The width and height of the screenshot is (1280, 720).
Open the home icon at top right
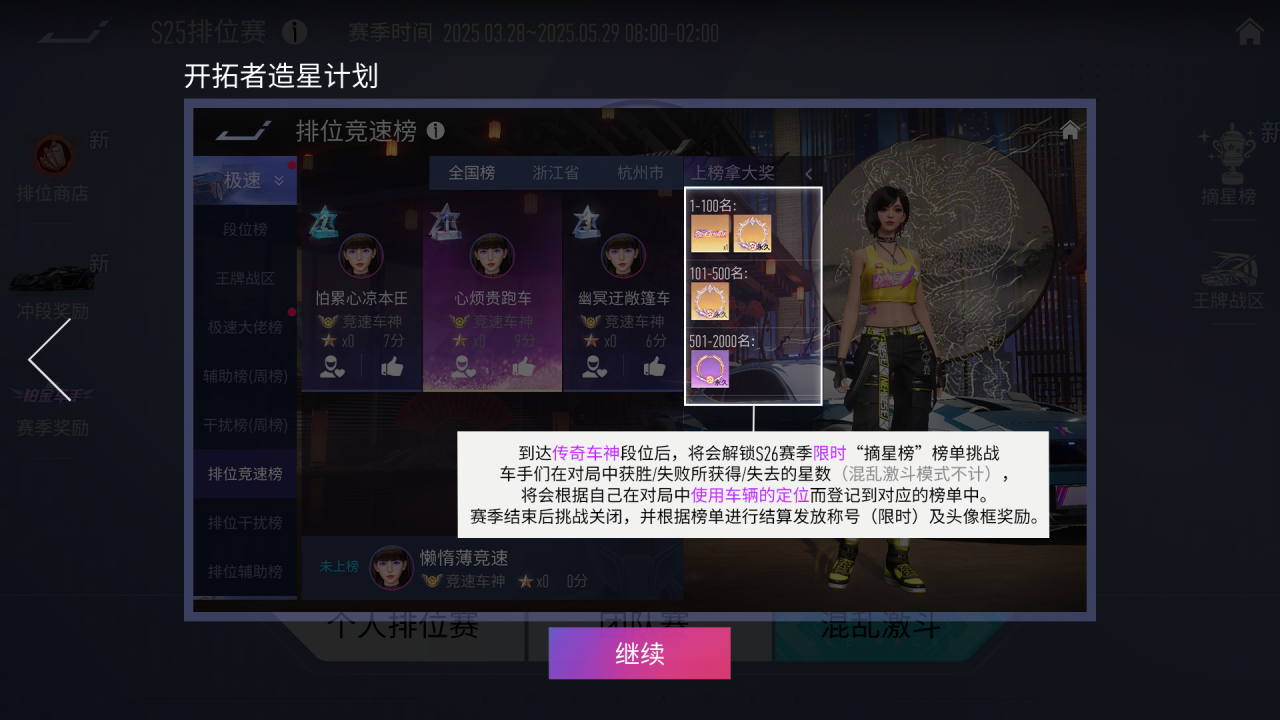(x=1249, y=32)
